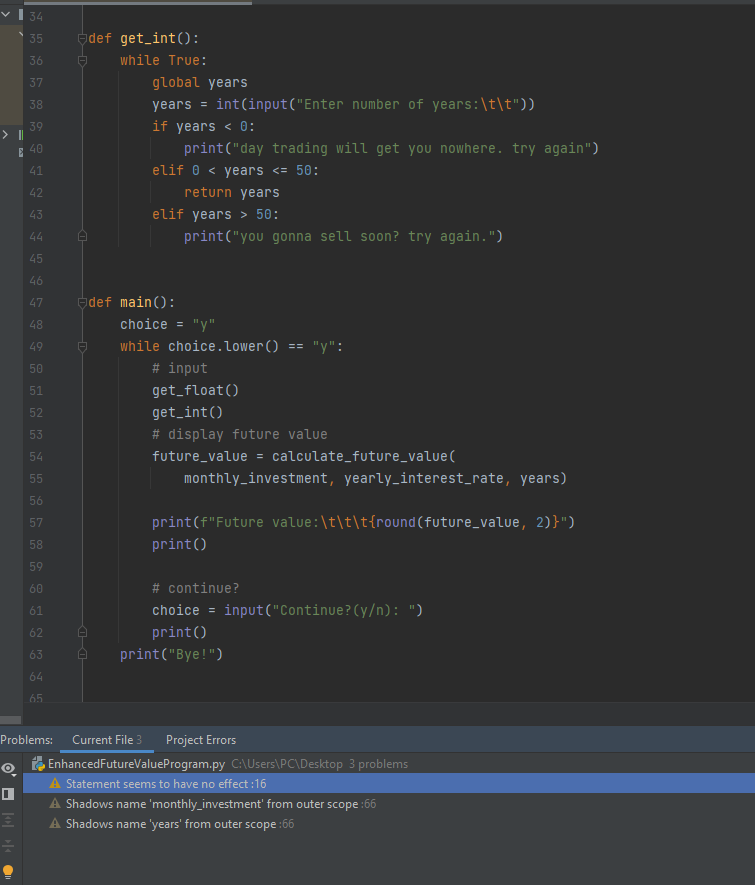
Task: Select the Shadows name 'monthly_investment' problem
Action: point(389,803)
